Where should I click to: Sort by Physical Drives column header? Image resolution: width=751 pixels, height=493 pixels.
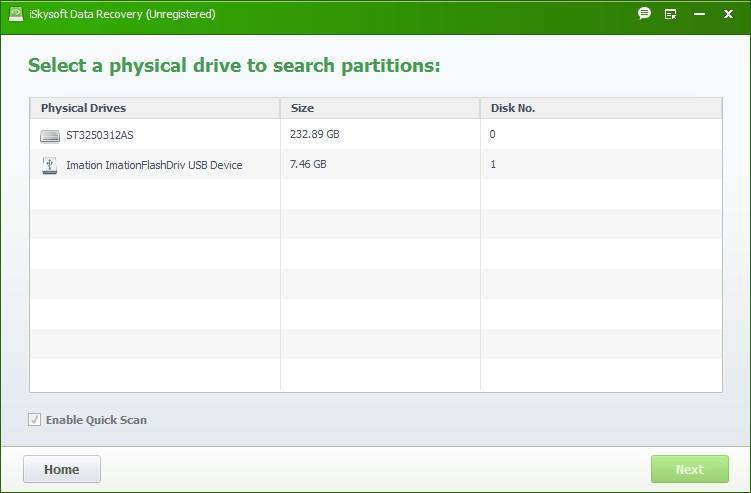155,108
